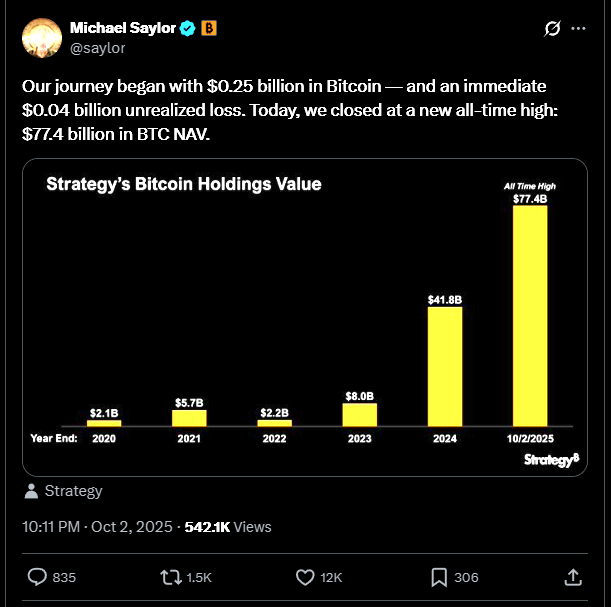Image resolution: width=611 pixels, height=607 pixels.
Task: Click the Strategy logo in chart corner
Action: pos(548,459)
